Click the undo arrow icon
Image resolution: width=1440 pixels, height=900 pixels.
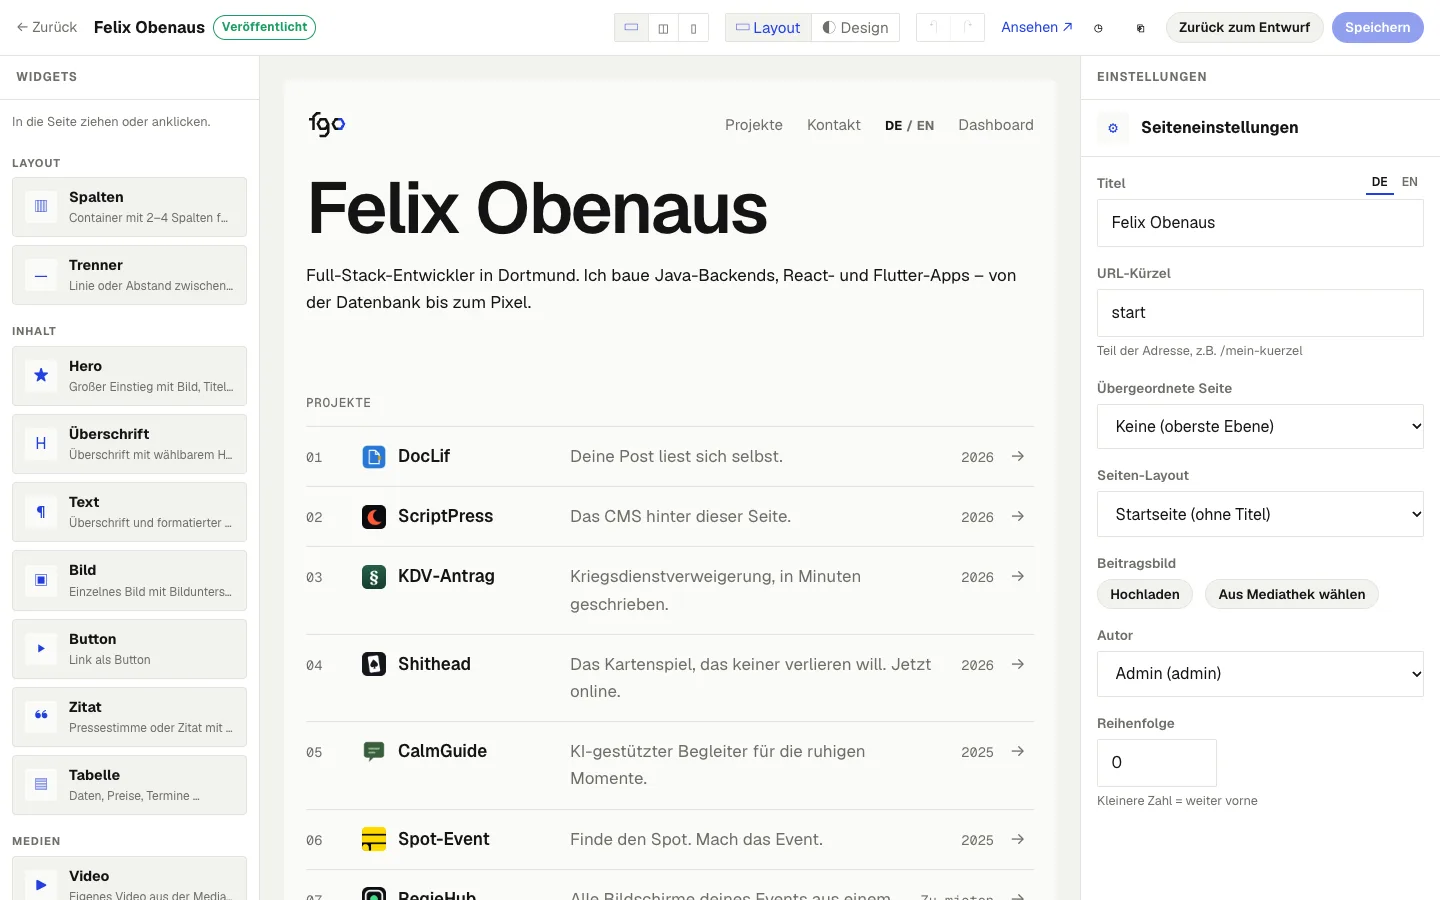coord(933,28)
